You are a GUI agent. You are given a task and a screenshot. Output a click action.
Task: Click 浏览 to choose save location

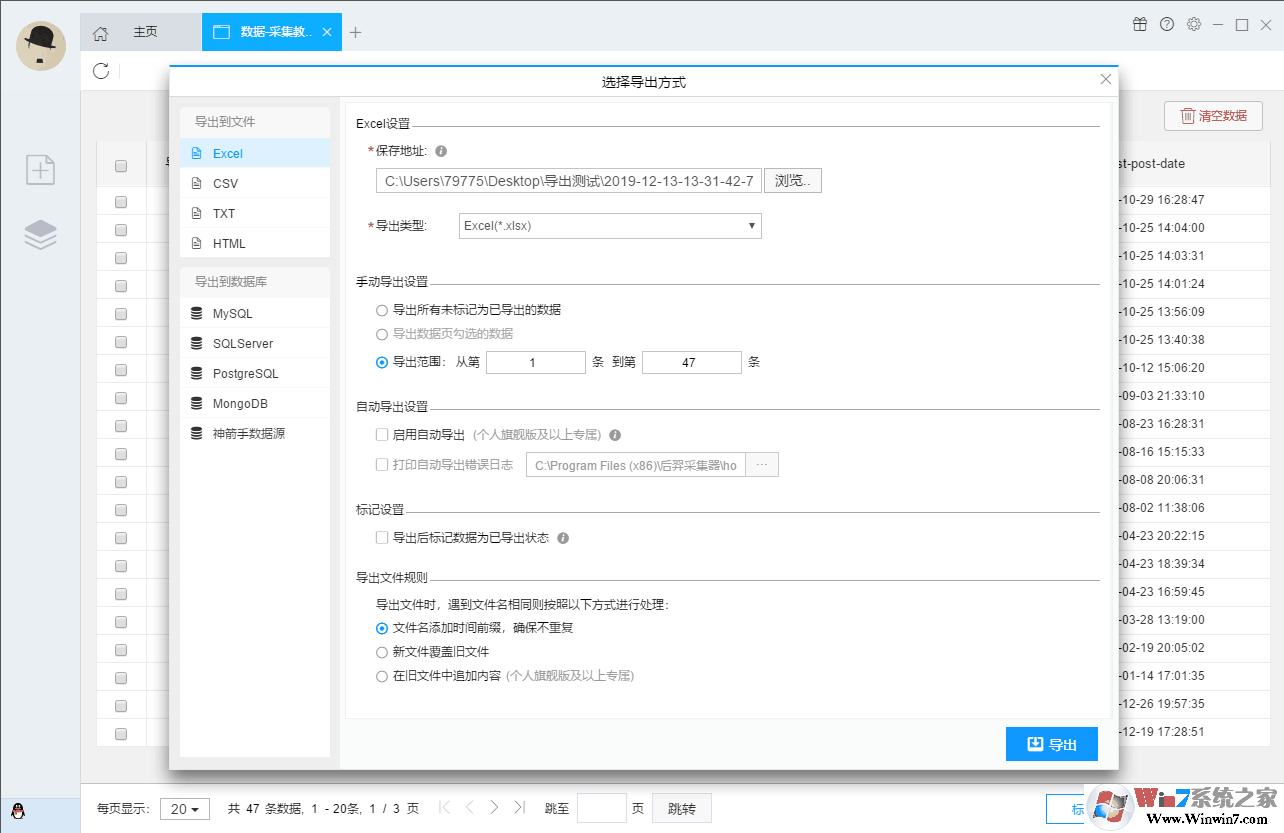pyautogui.click(x=792, y=180)
